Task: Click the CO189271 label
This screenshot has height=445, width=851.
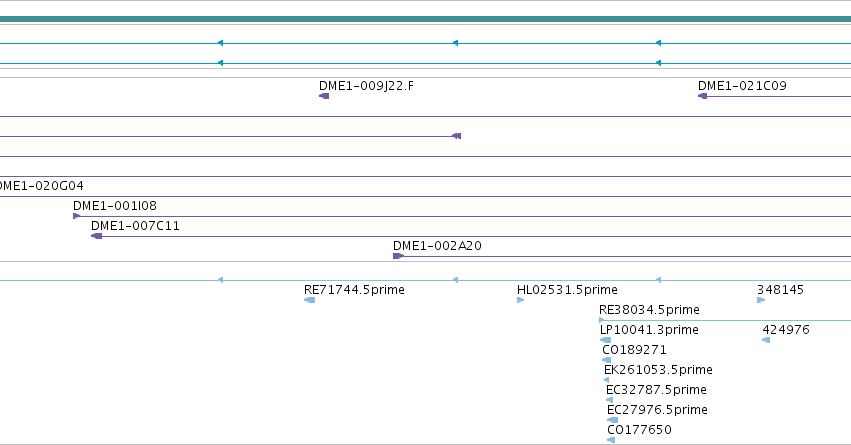Action: [634, 351]
